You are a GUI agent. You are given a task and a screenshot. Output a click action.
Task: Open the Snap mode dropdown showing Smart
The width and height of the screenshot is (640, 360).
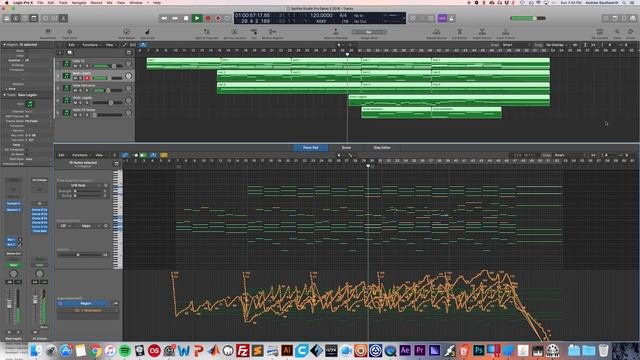(515, 45)
